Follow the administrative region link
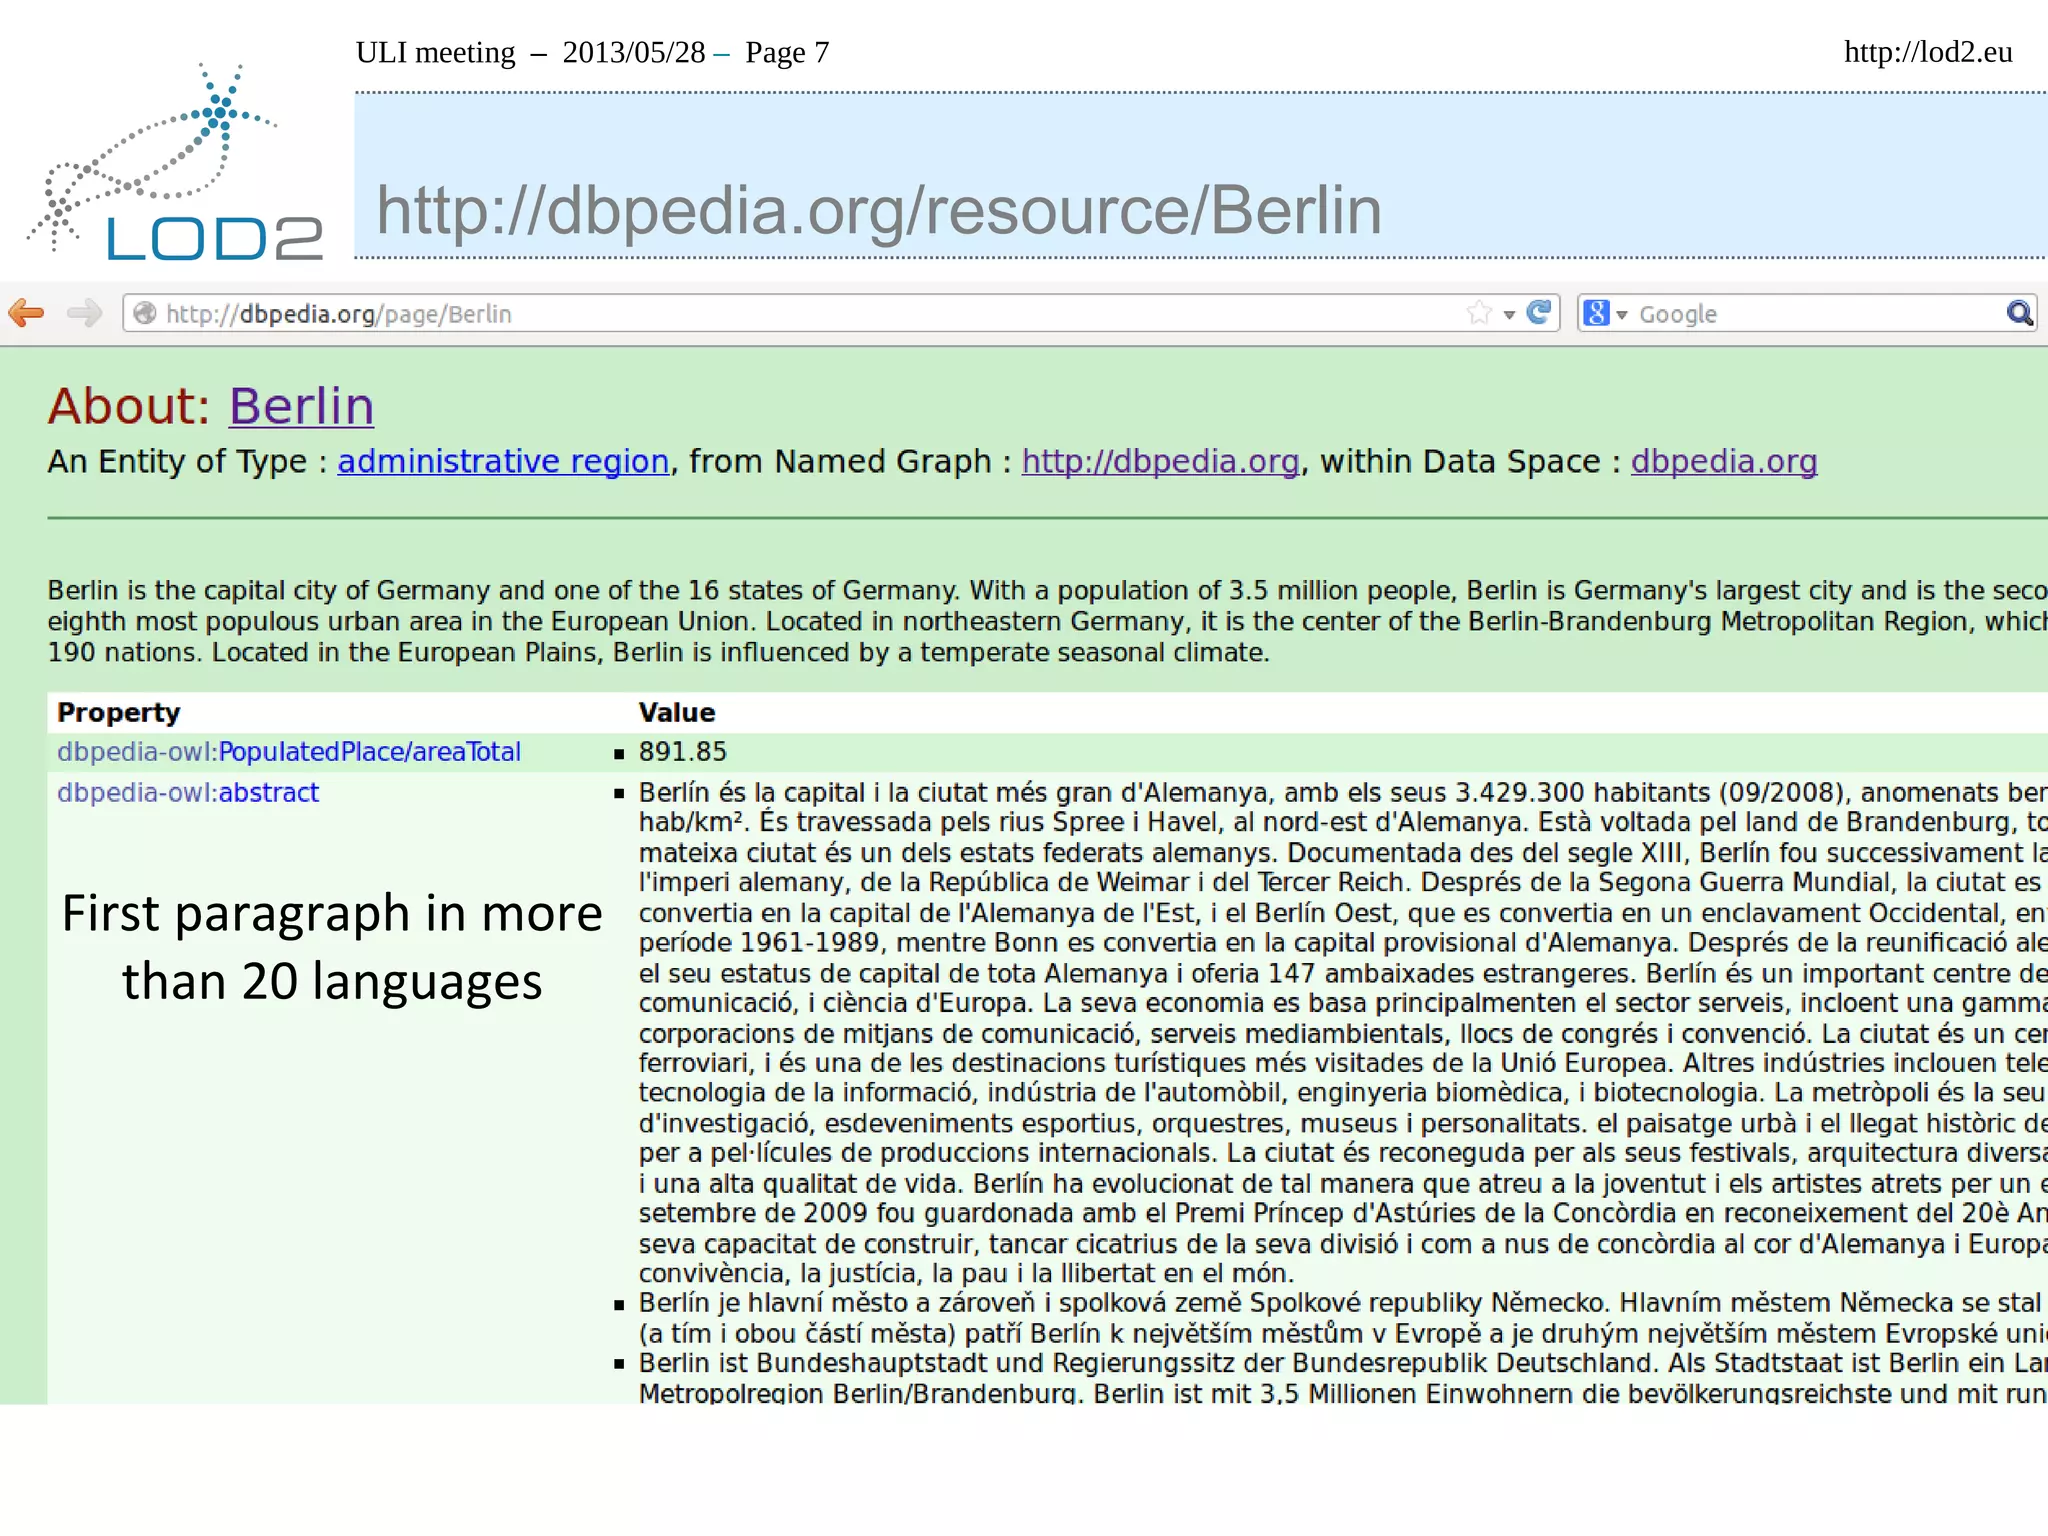 pyautogui.click(x=503, y=461)
